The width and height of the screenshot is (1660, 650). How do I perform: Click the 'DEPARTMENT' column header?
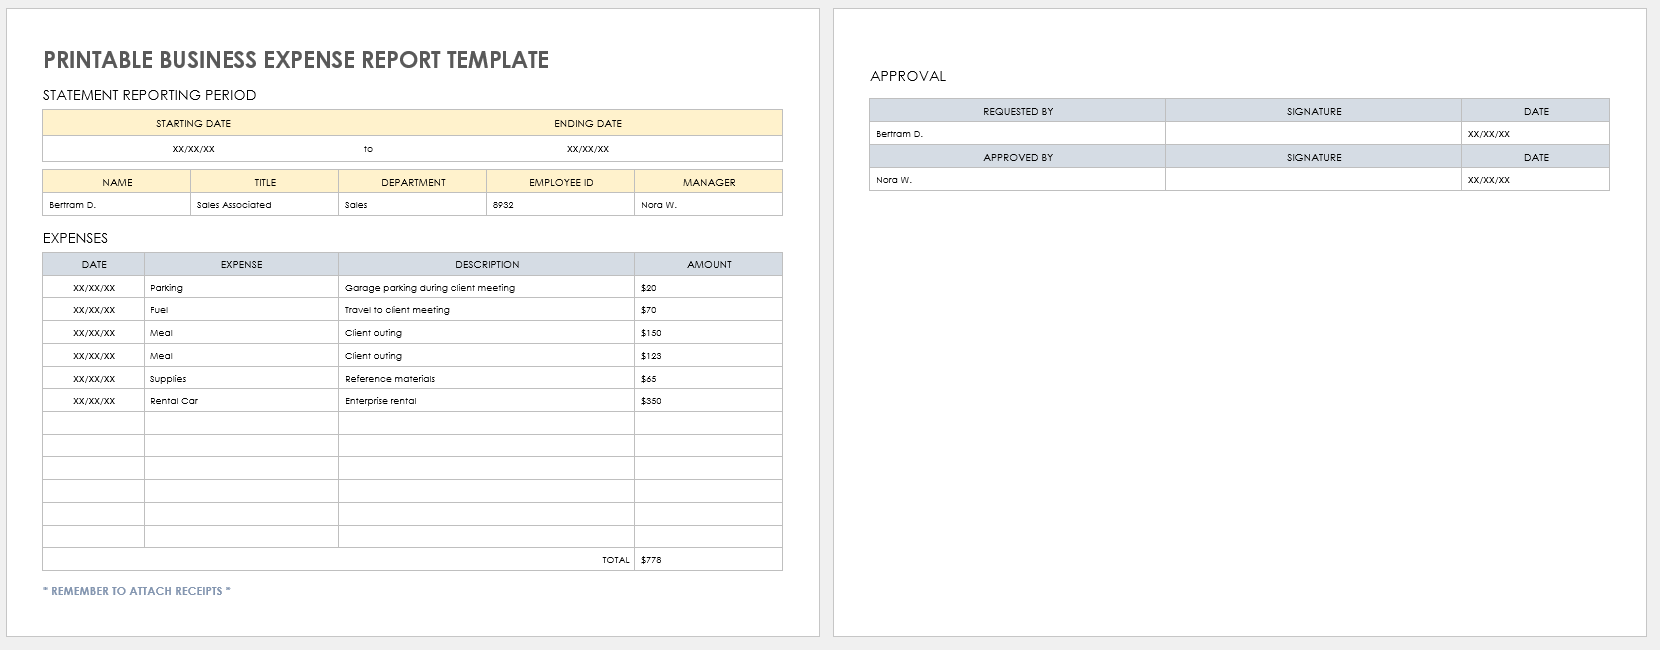413,182
